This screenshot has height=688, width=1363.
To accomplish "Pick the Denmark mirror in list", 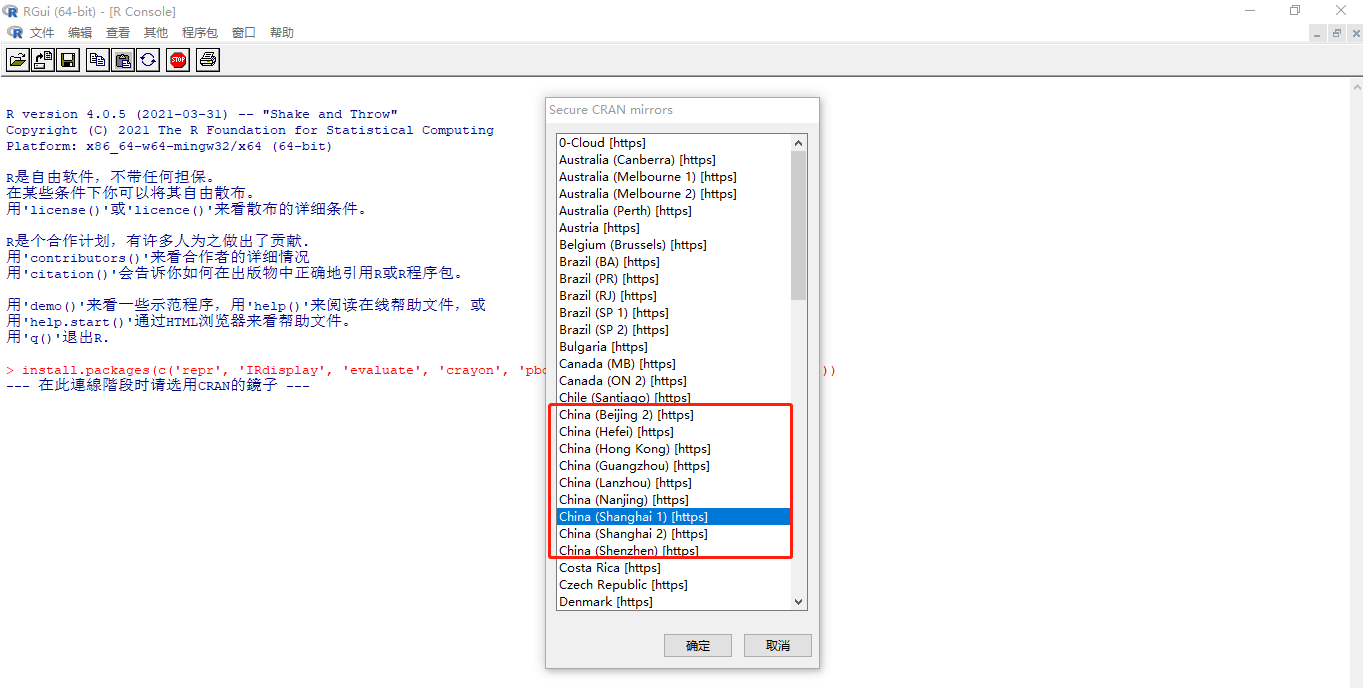I will pyautogui.click(x=673, y=602).
